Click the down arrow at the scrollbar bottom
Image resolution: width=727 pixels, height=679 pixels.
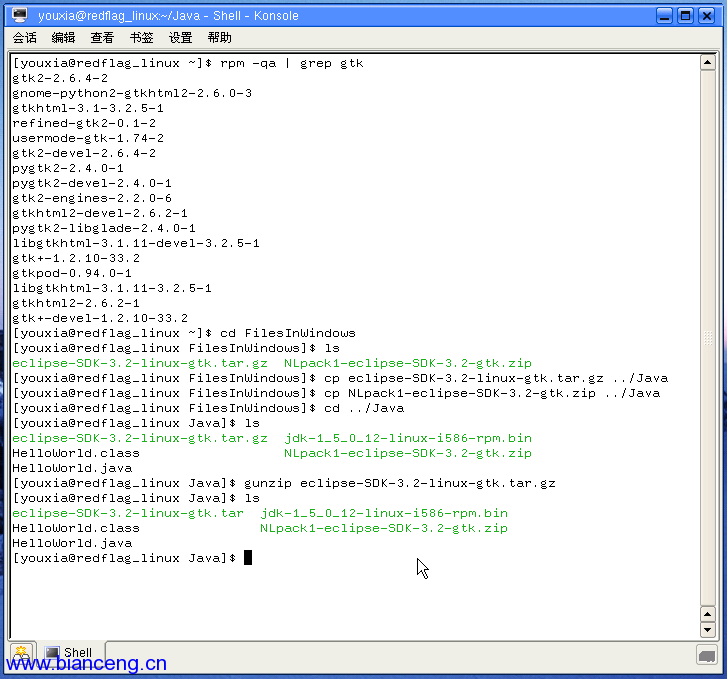point(708,630)
